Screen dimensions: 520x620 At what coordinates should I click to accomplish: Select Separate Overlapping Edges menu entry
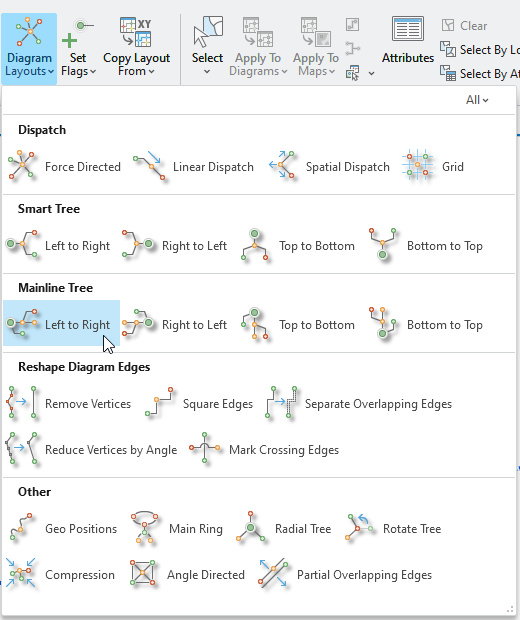pos(359,404)
